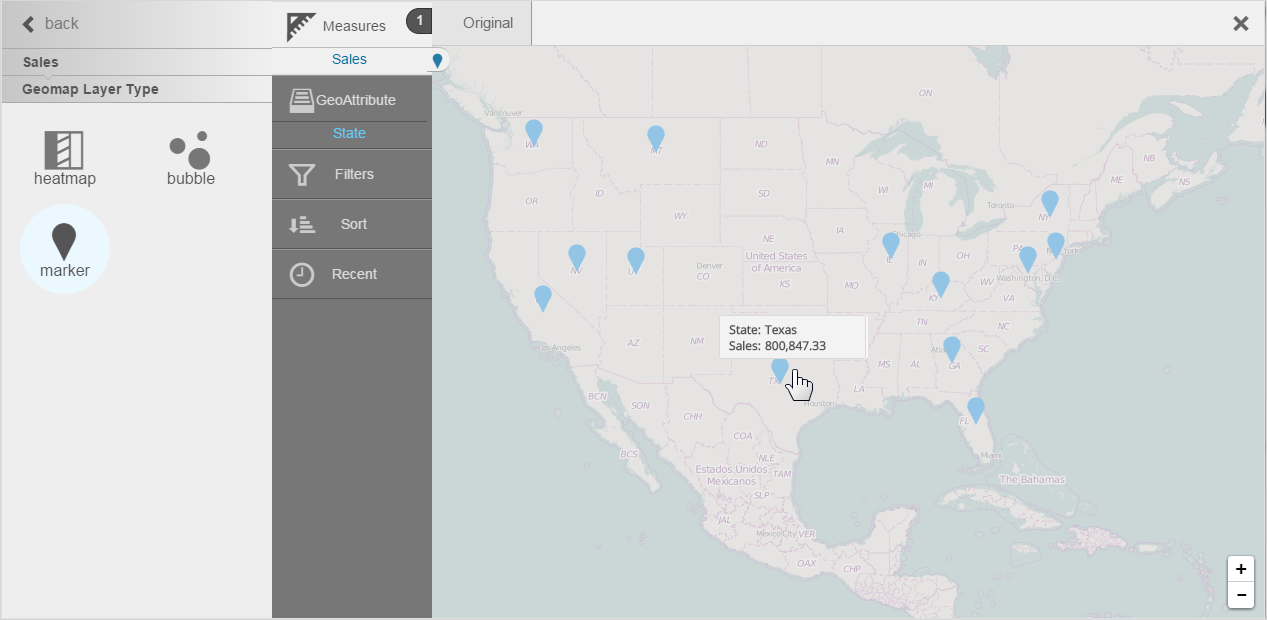1267x620 pixels.
Task: Click the Texas map marker
Action: pos(780,369)
